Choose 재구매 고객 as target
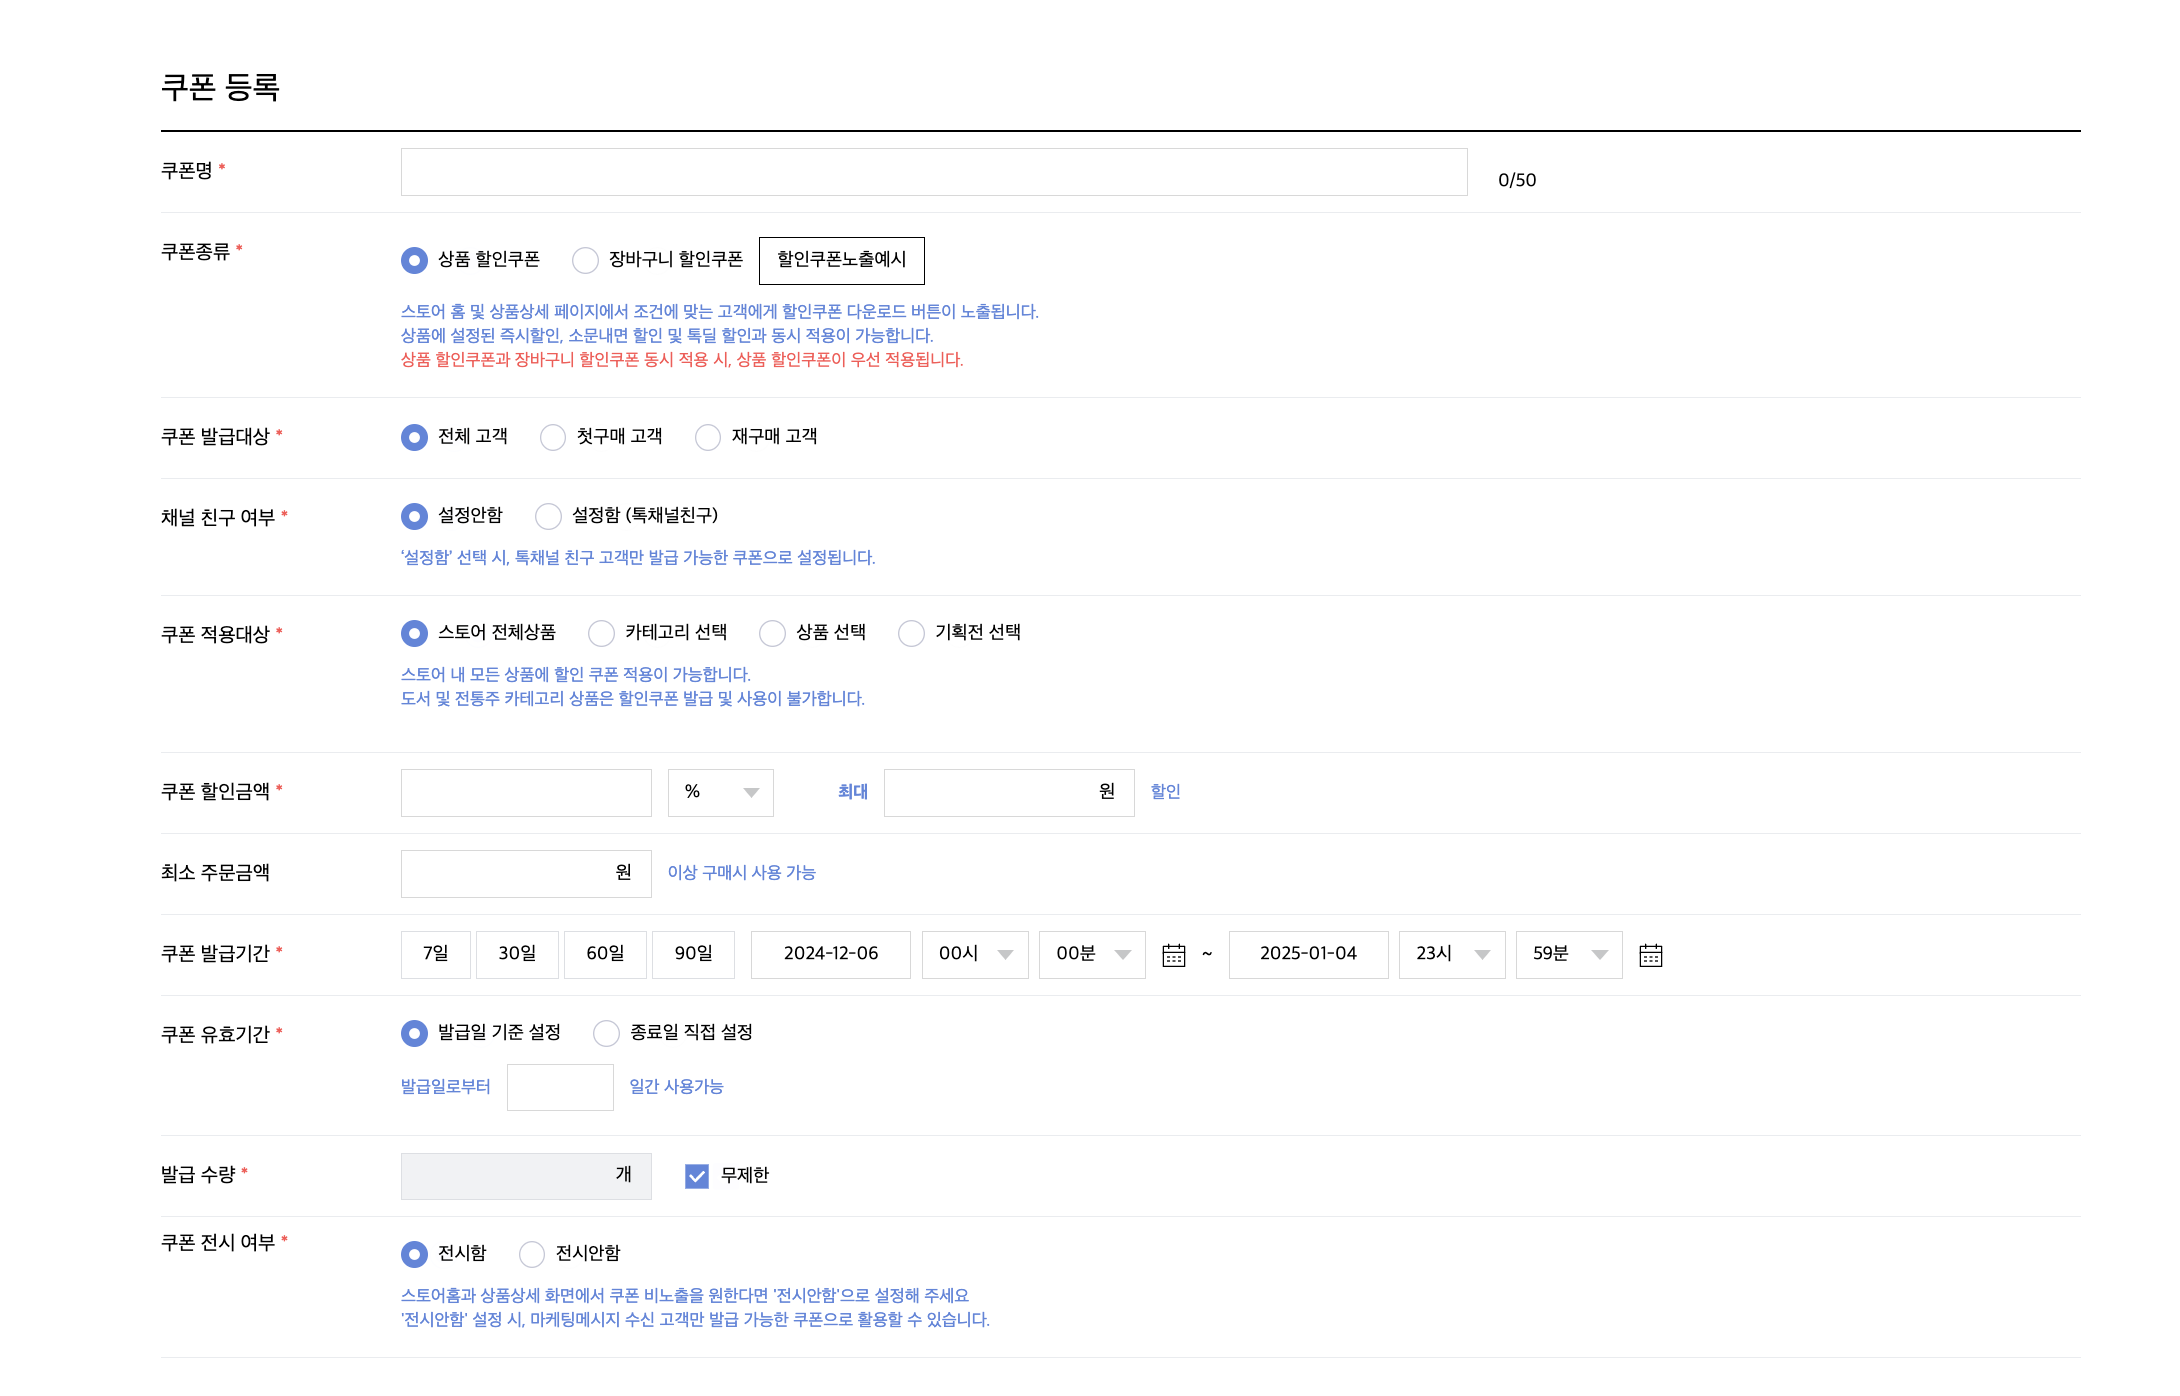The image size is (2180, 1396). pyautogui.click(x=708, y=437)
